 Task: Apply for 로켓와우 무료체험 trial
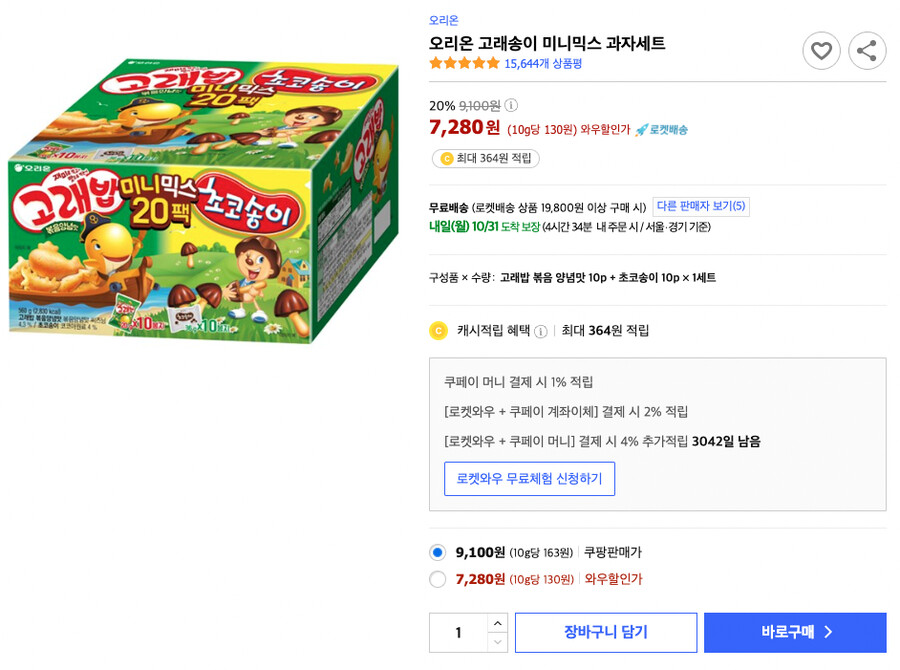click(x=529, y=478)
